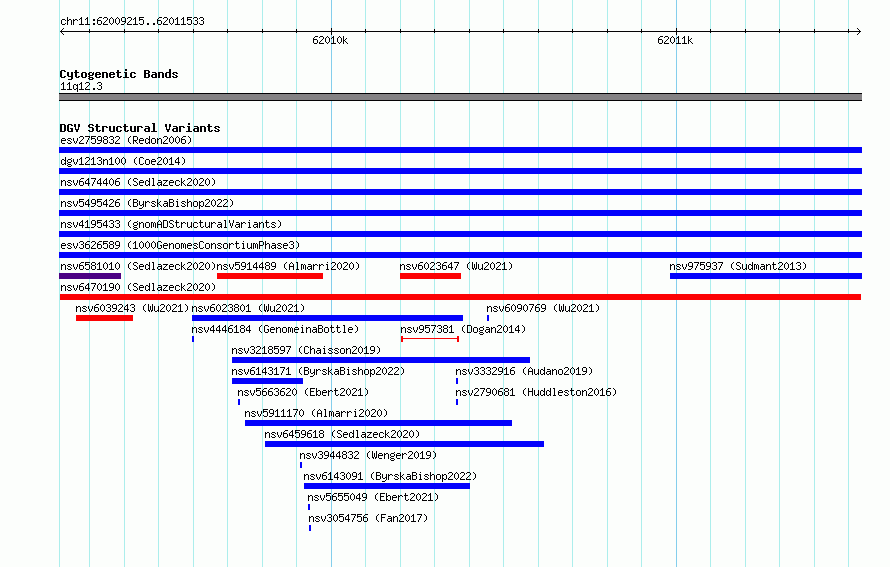Open the nsv4446184 (GenomeinaBottle) label
Image resolution: width=890 pixels, height=567 pixels.
click(275, 329)
